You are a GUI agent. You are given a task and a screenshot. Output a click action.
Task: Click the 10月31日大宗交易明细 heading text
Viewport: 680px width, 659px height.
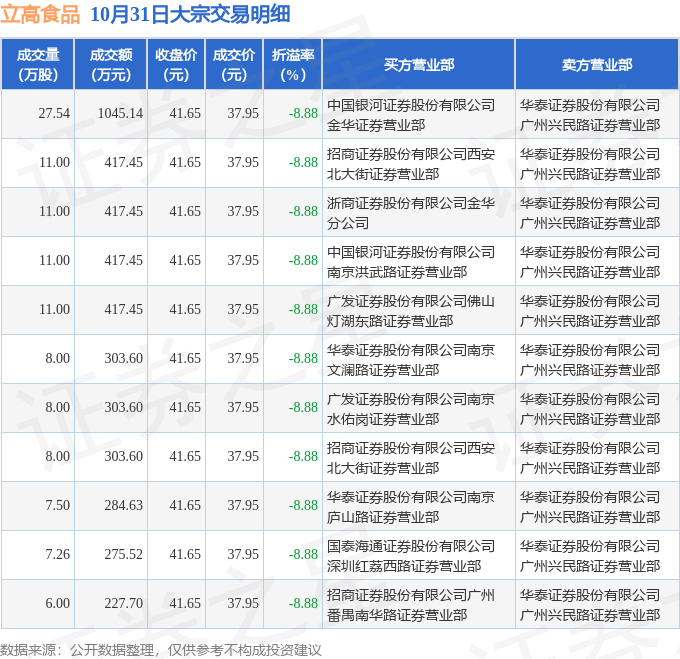click(190, 15)
